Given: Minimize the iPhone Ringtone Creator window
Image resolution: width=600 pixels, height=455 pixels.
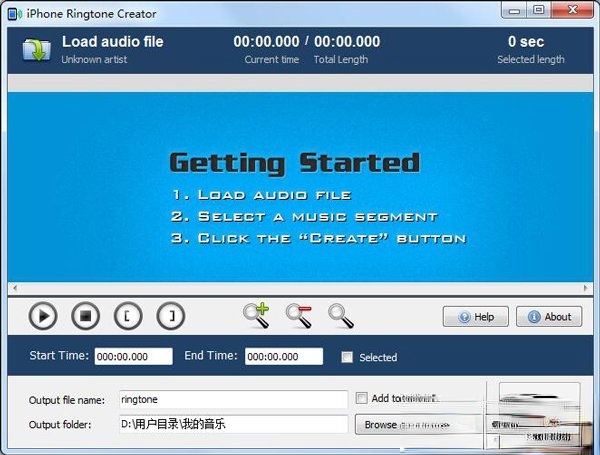Looking at the screenshot, I should point(514,10).
